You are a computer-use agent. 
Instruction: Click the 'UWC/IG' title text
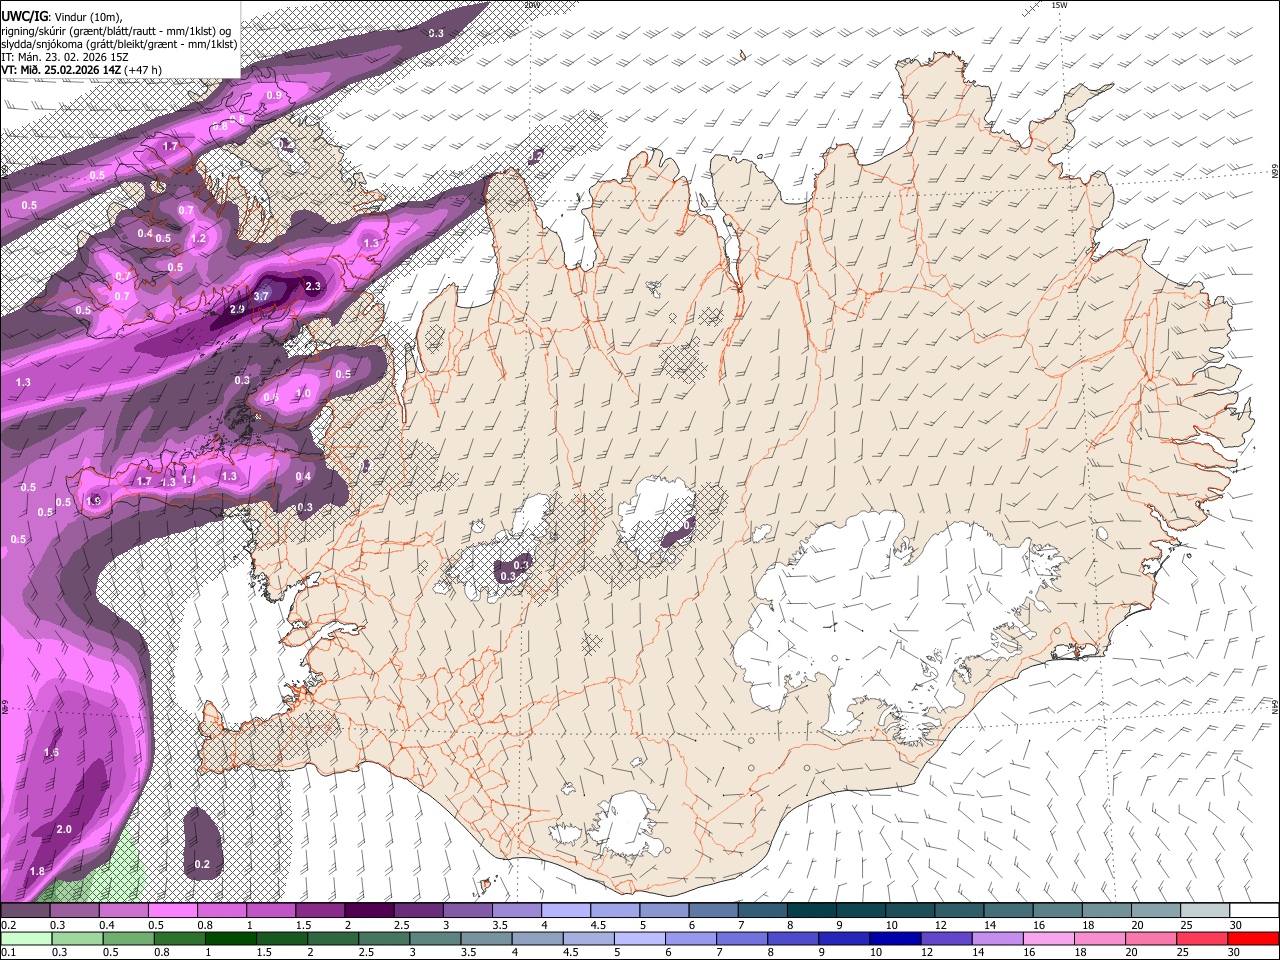tap(23, 16)
